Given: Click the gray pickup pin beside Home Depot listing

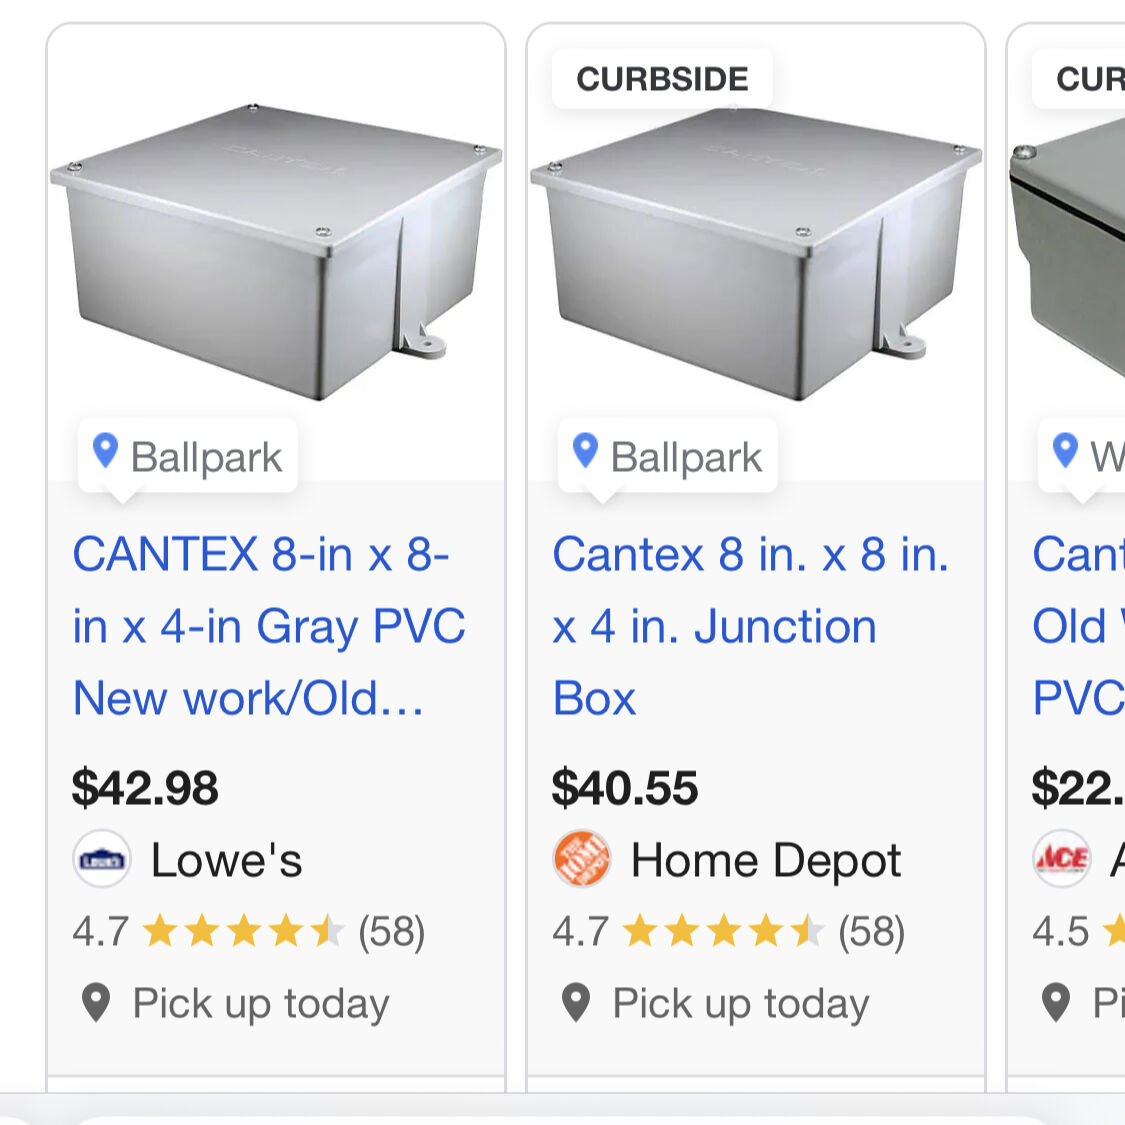Looking at the screenshot, I should click(576, 1002).
